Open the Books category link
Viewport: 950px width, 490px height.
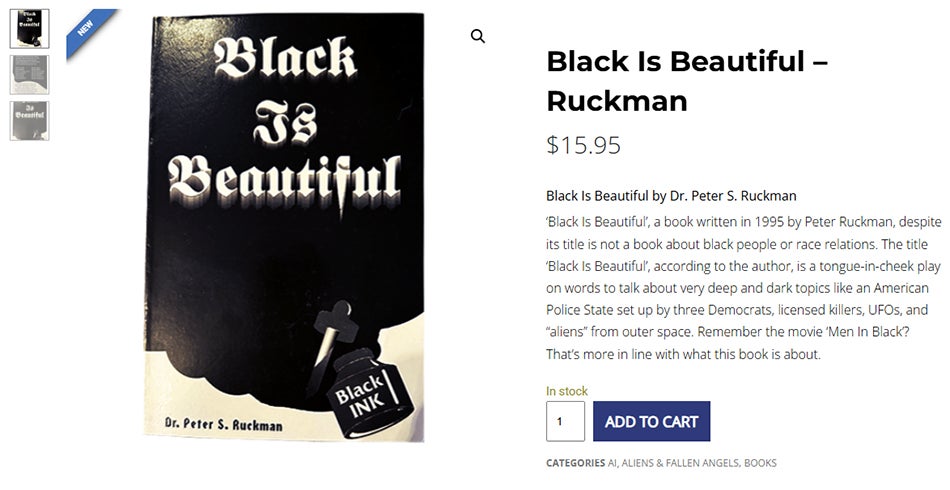[760, 463]
